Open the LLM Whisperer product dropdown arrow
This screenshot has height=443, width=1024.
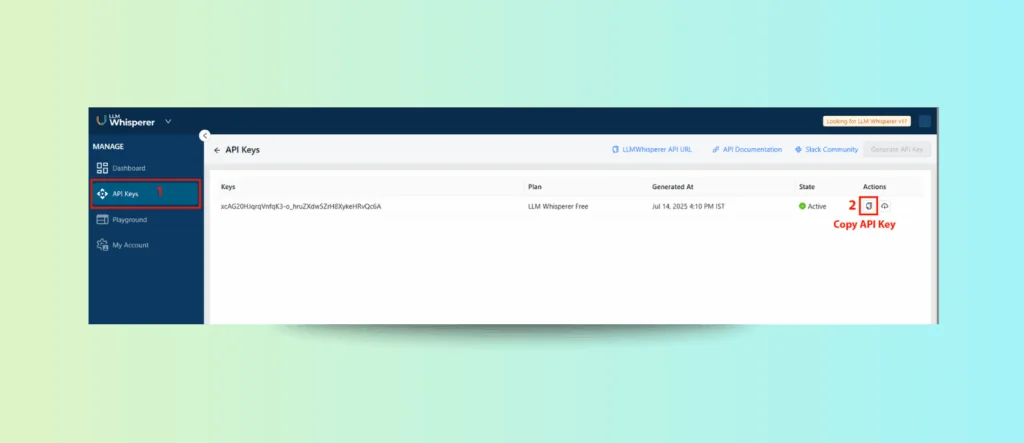[x=168, y=121]
